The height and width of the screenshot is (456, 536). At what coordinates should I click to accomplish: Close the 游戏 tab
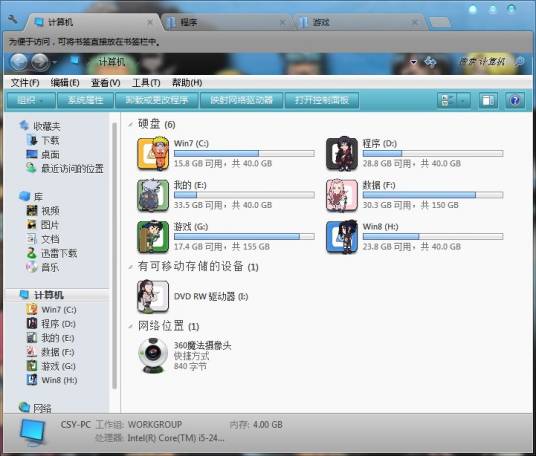click(415, 23)
